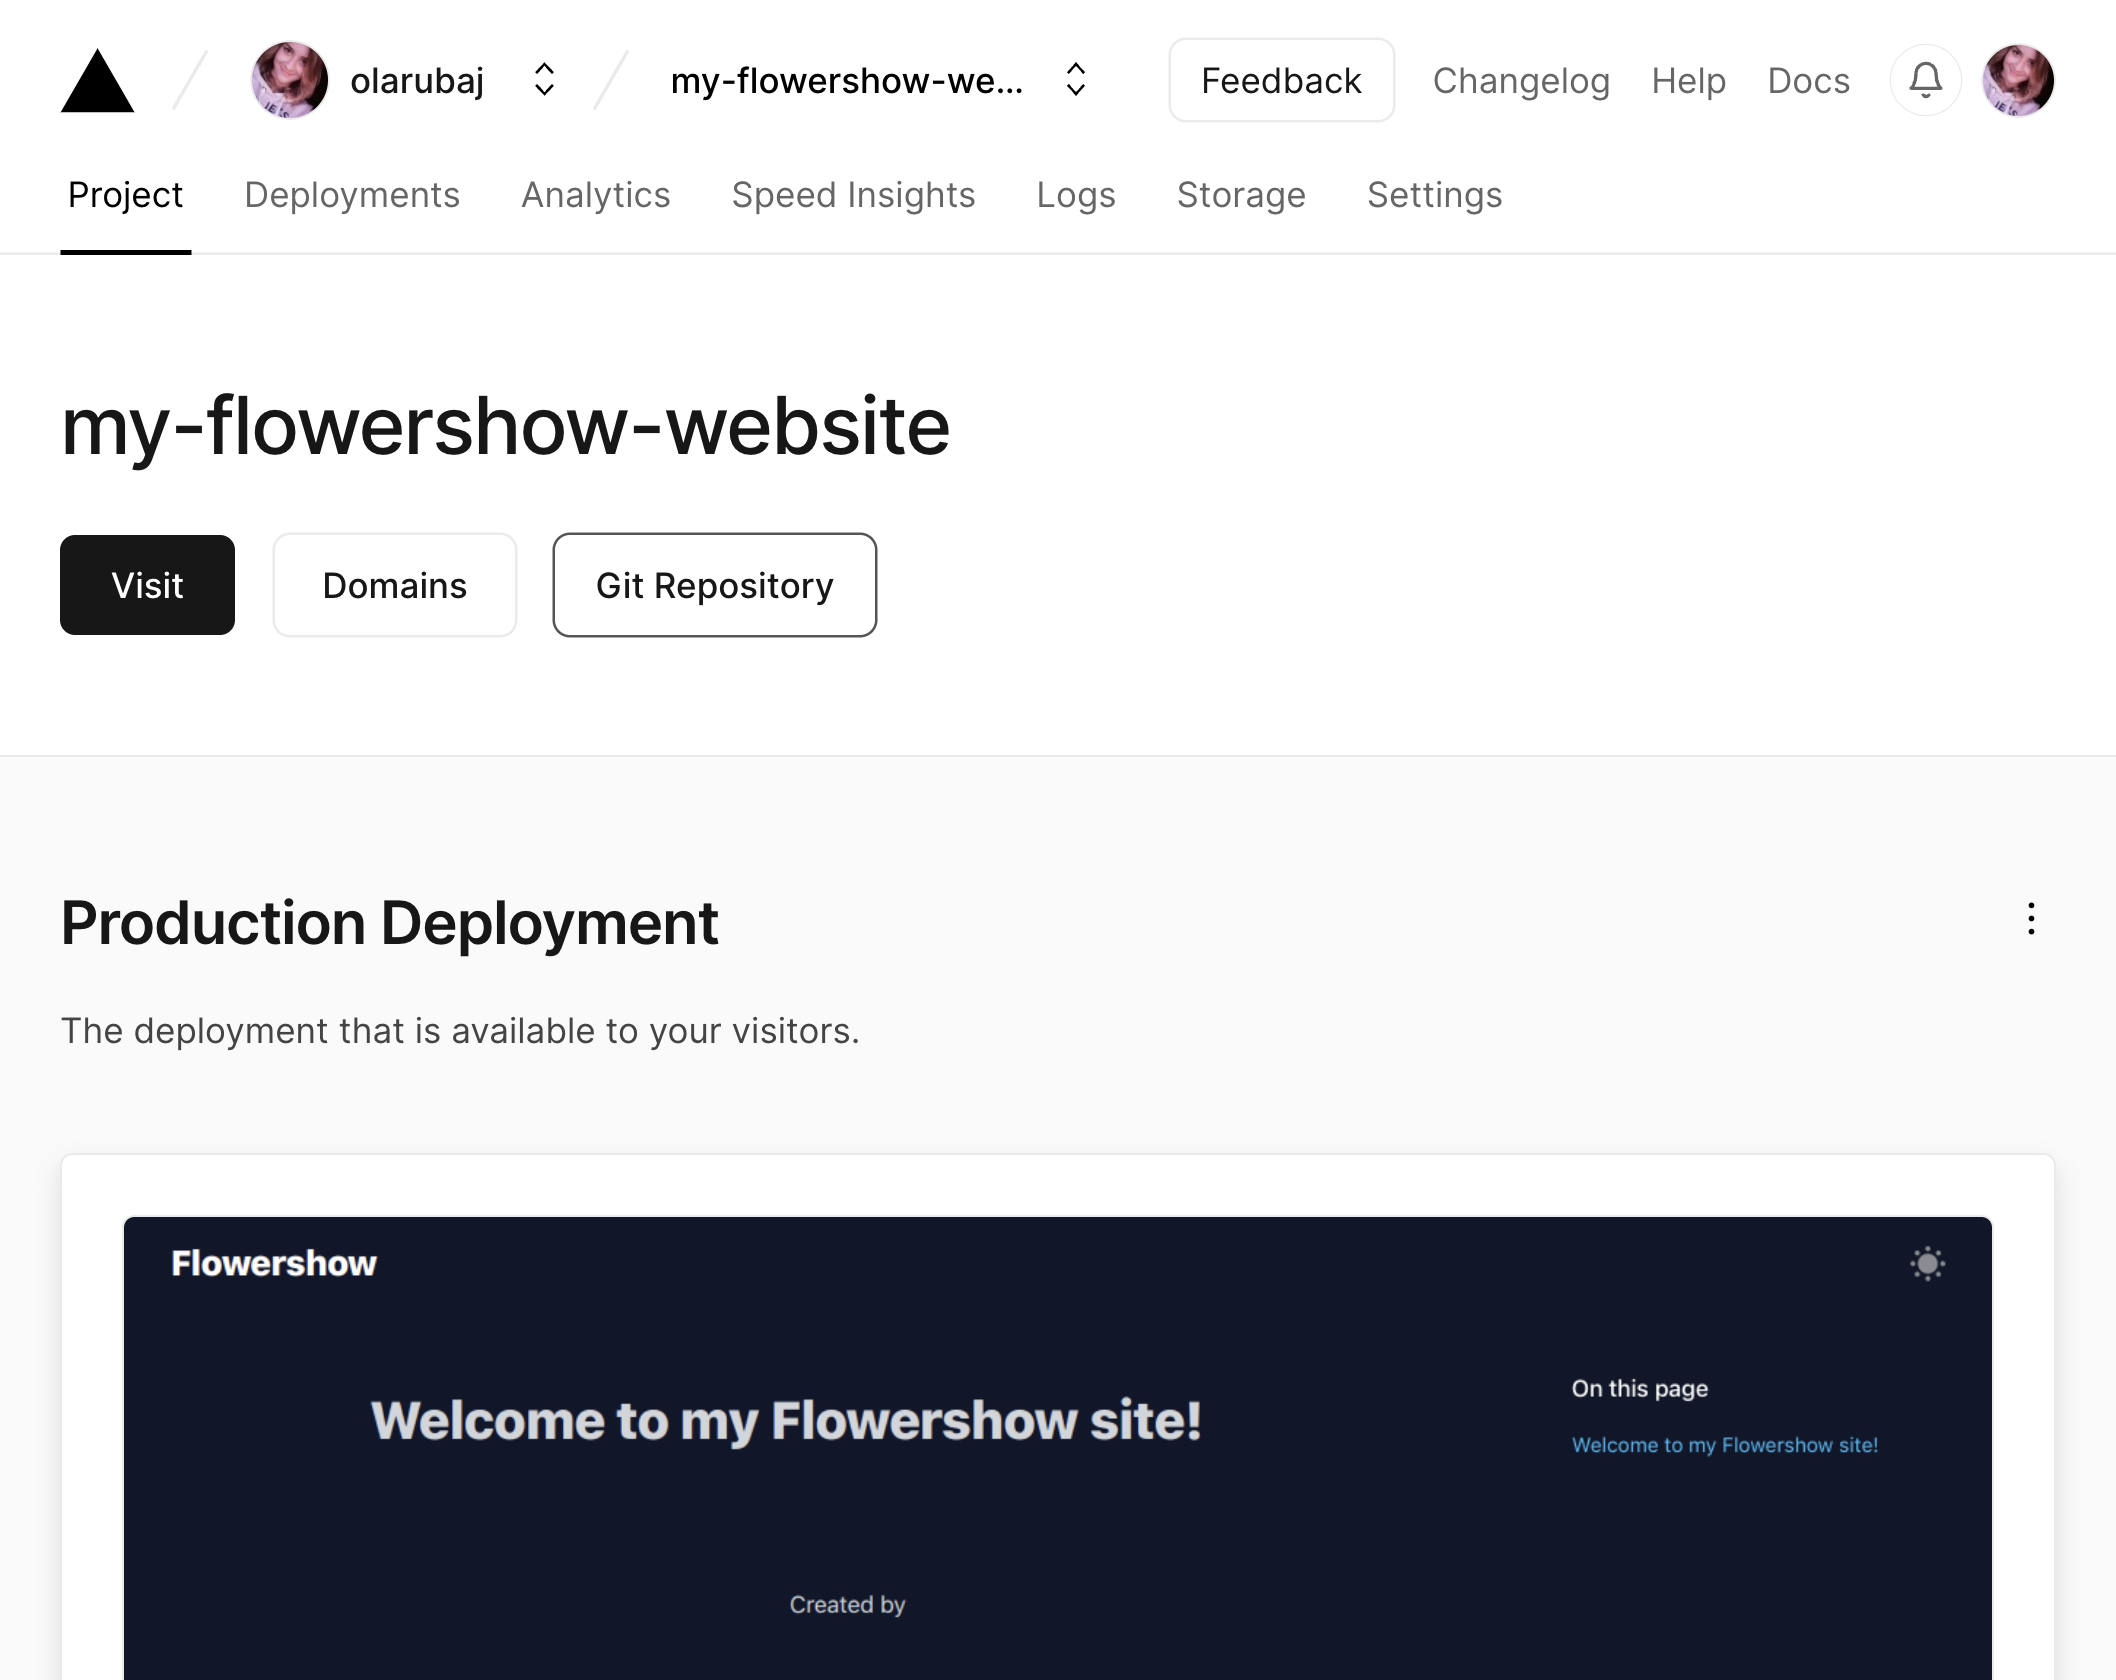This screenshot has height=1680, width=2116.
Task: Click the black Visit button
Action: 147,585
